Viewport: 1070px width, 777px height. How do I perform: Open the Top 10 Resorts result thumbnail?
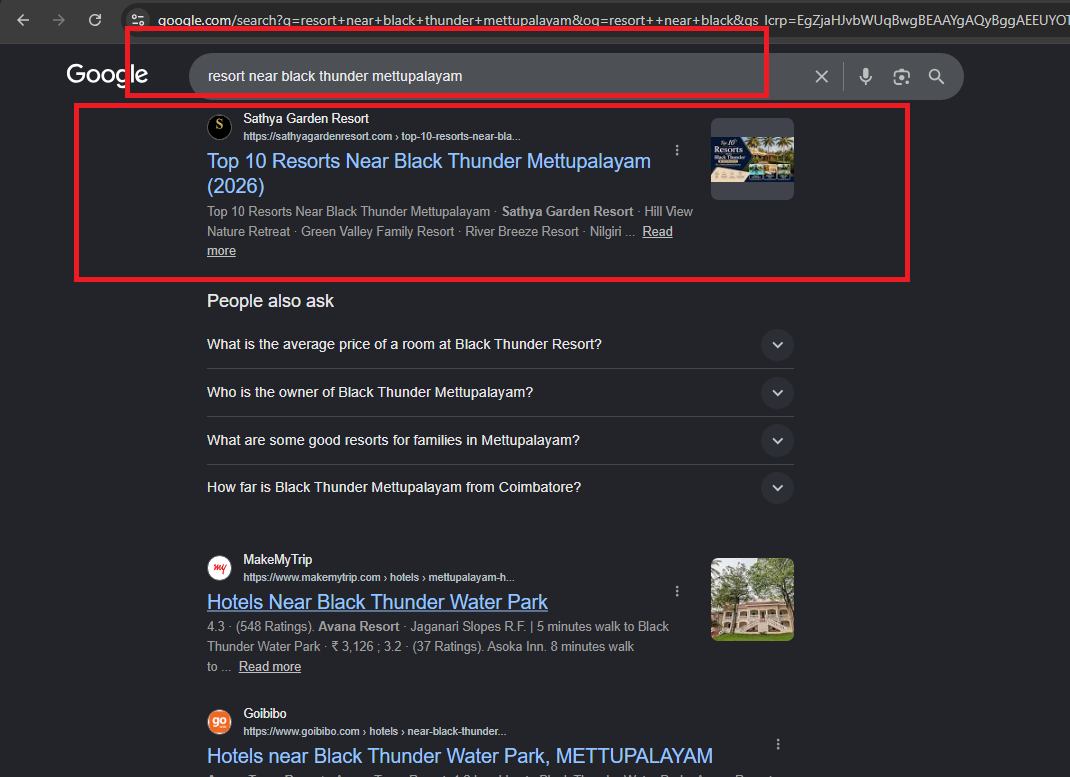pos(752,159)
